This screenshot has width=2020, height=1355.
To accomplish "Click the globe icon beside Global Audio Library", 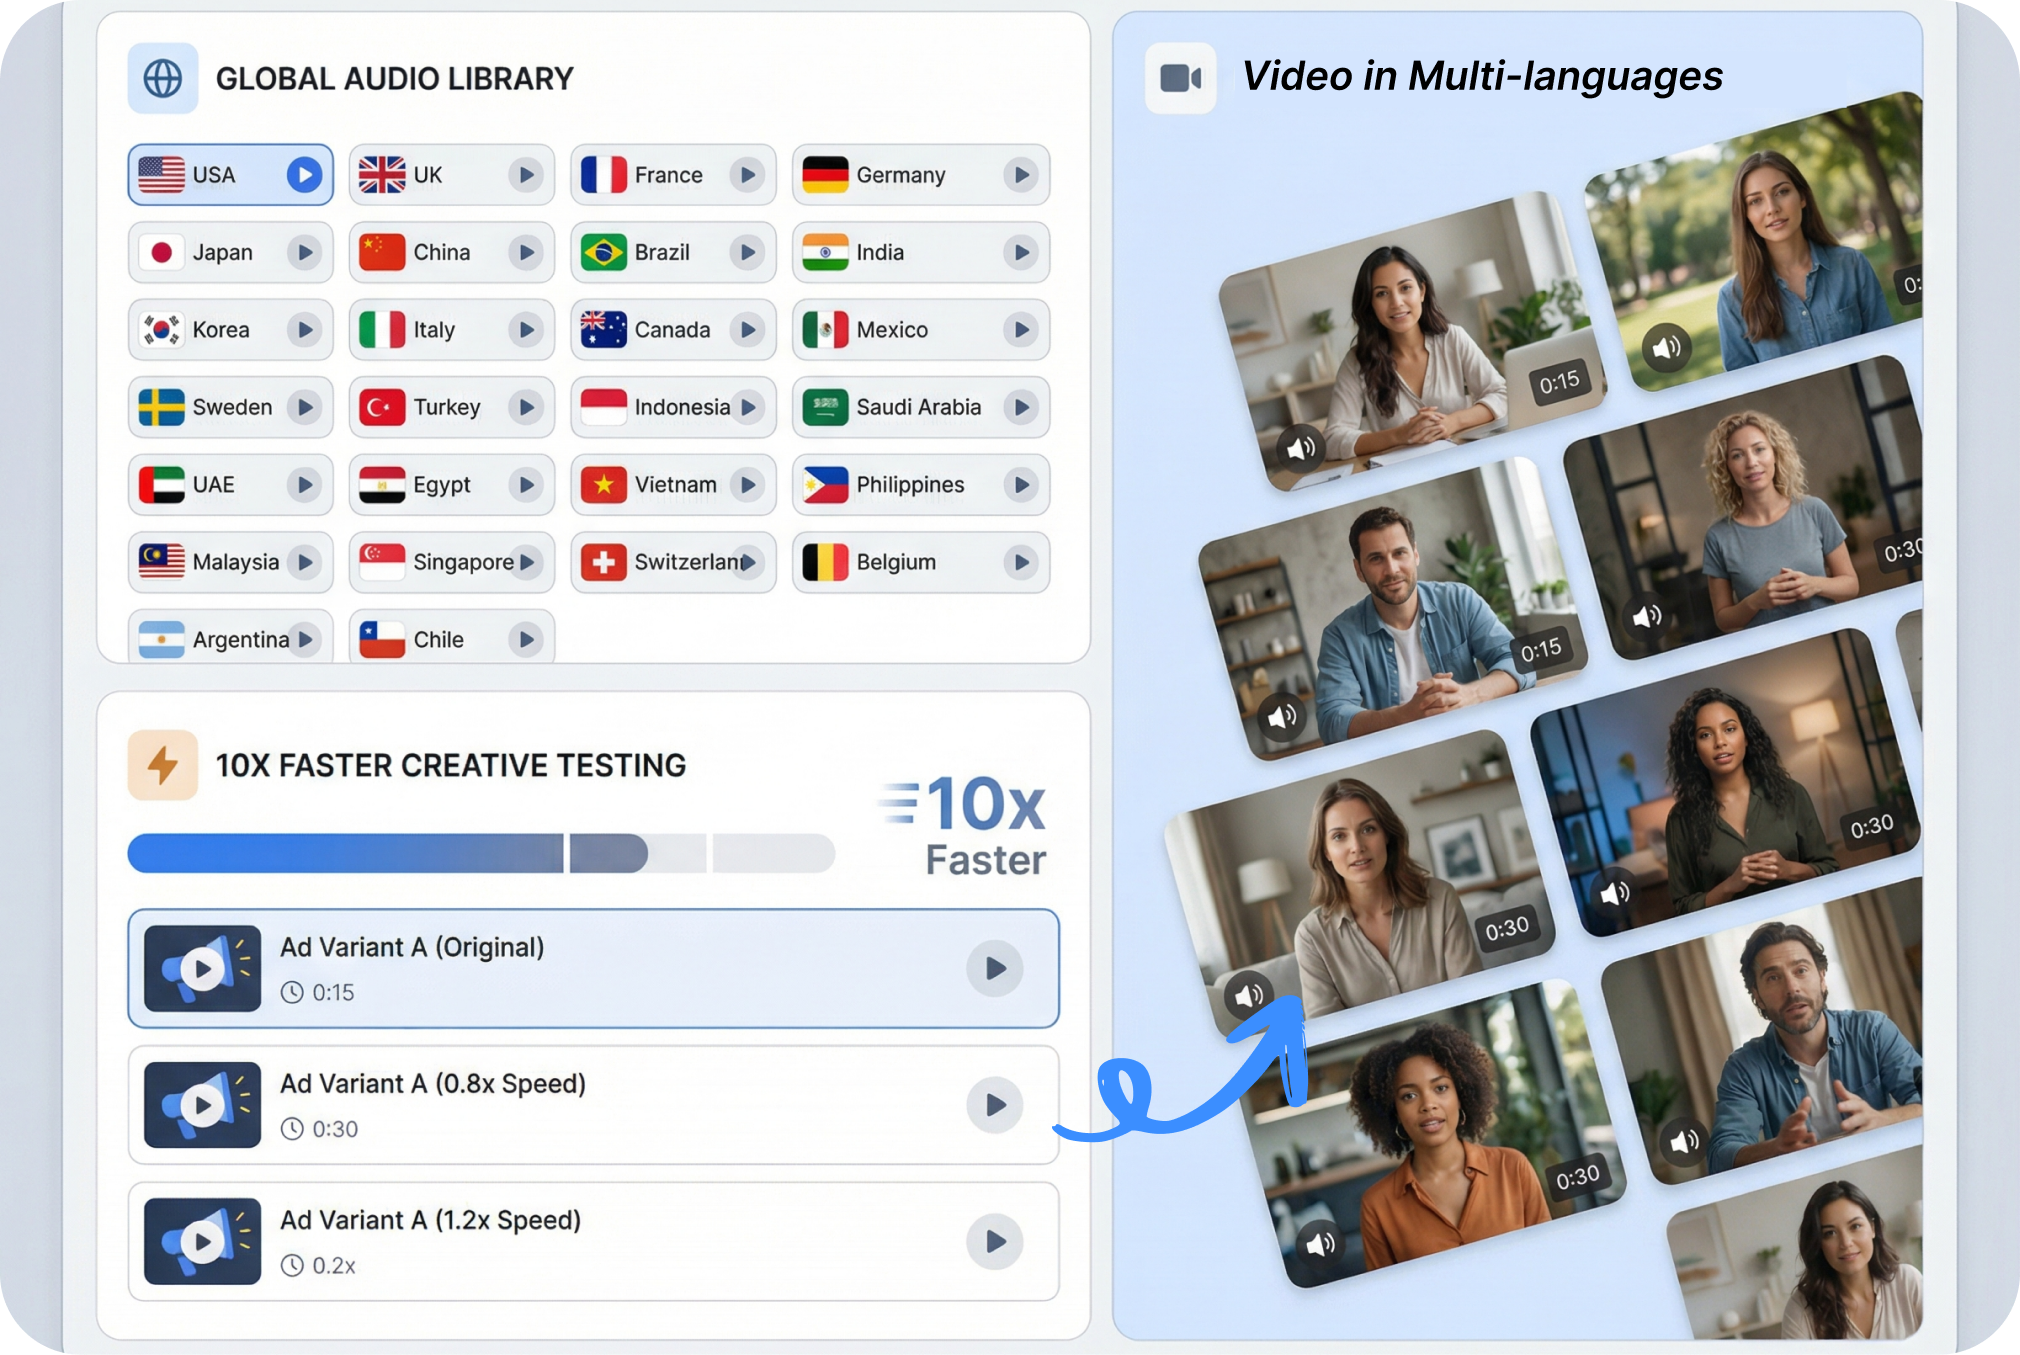I will [x=163, y=78].
